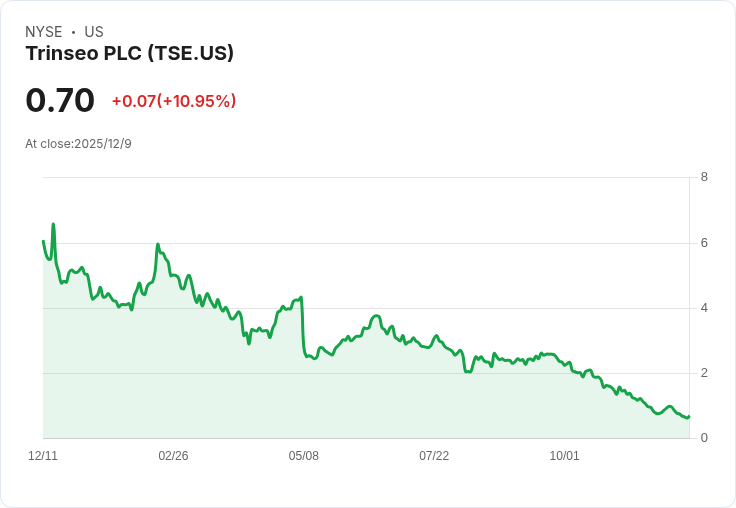The image size is (736, 508).
Task: Click the 2 value on y-axis
Action: pyautogui.click(x=704, y=373)
